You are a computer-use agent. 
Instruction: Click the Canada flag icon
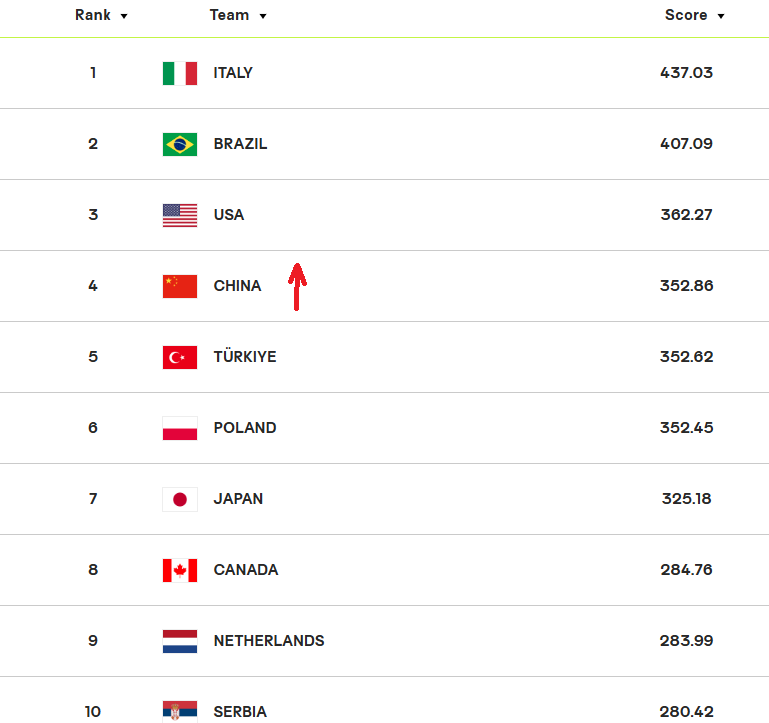click(x=180, y=570)
